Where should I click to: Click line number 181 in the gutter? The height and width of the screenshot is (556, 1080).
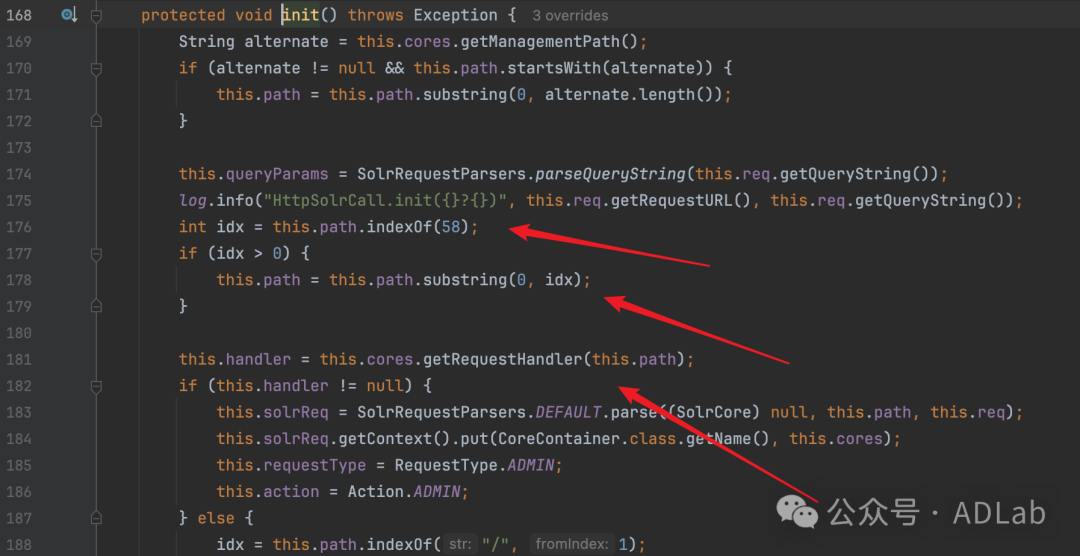tap(19, 359)
